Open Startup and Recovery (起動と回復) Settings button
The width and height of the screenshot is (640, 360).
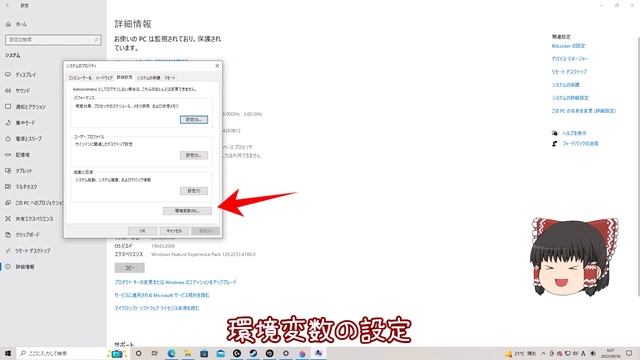coord(194,191)
